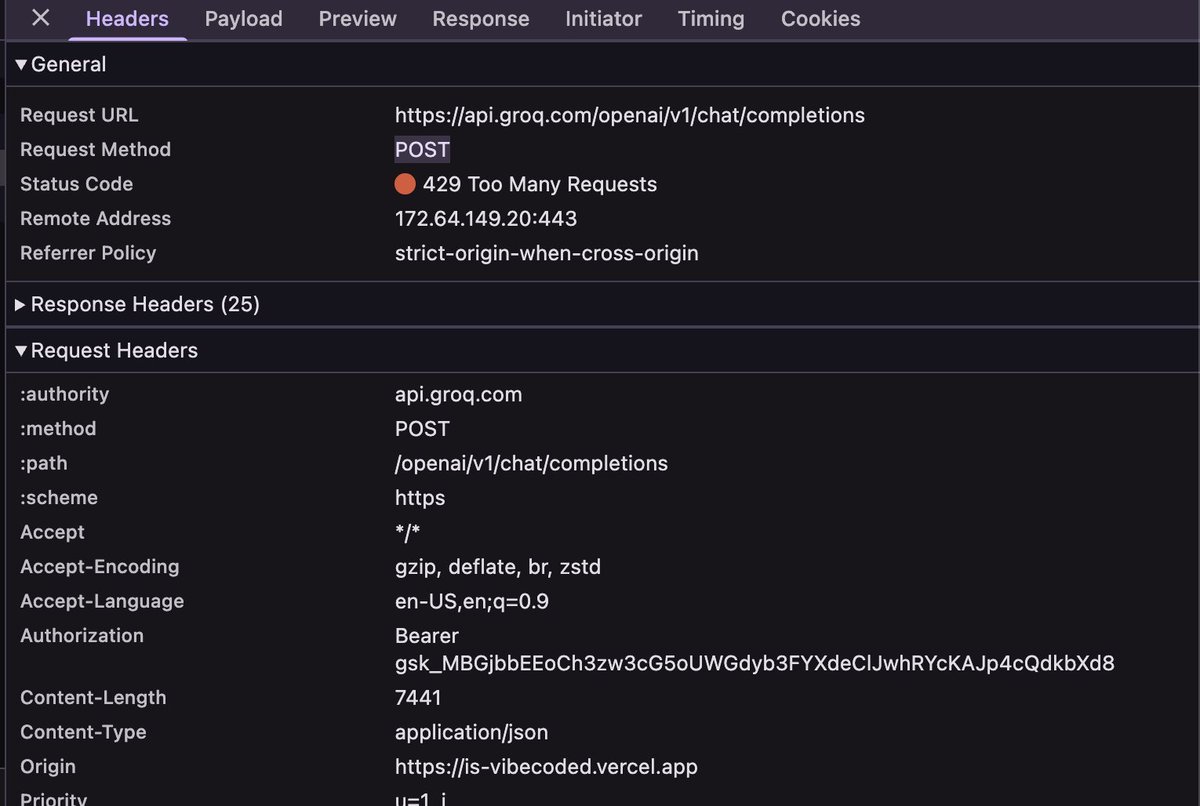Collapse the Request Headers section
1200x806 pixels.
click(106, 350)
